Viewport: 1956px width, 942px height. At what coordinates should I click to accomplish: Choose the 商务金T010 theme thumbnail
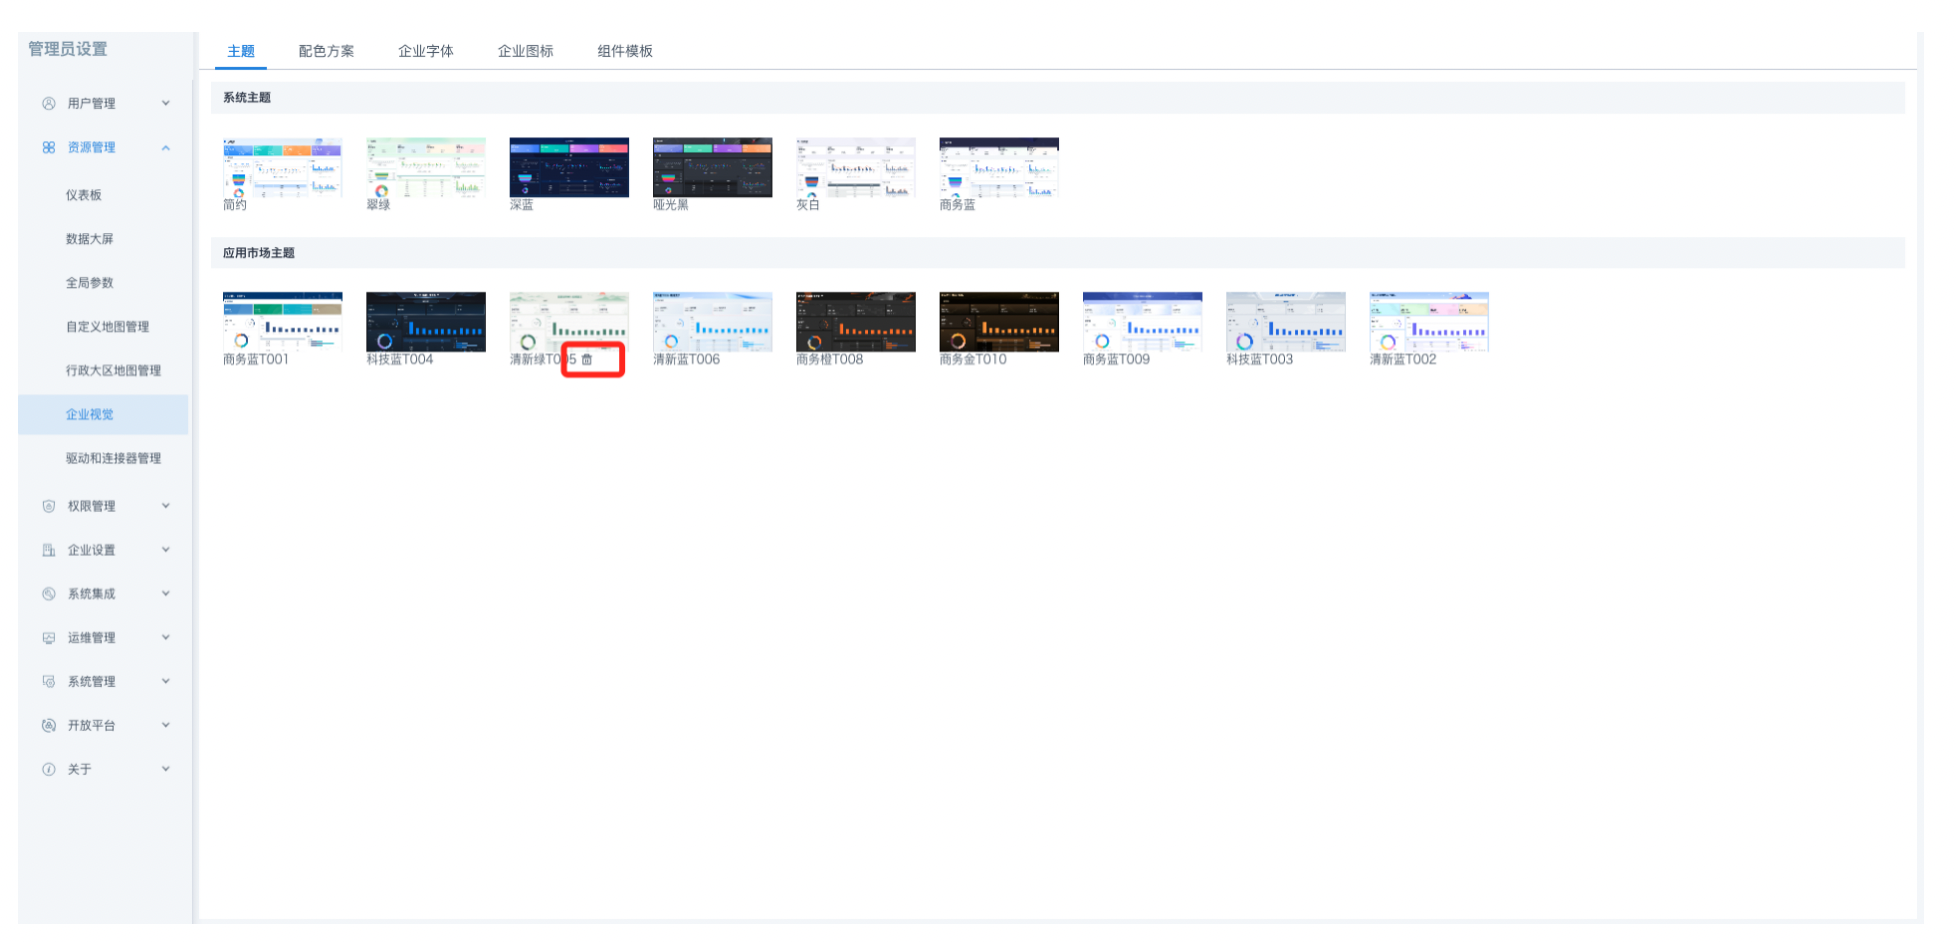point(999,322)
